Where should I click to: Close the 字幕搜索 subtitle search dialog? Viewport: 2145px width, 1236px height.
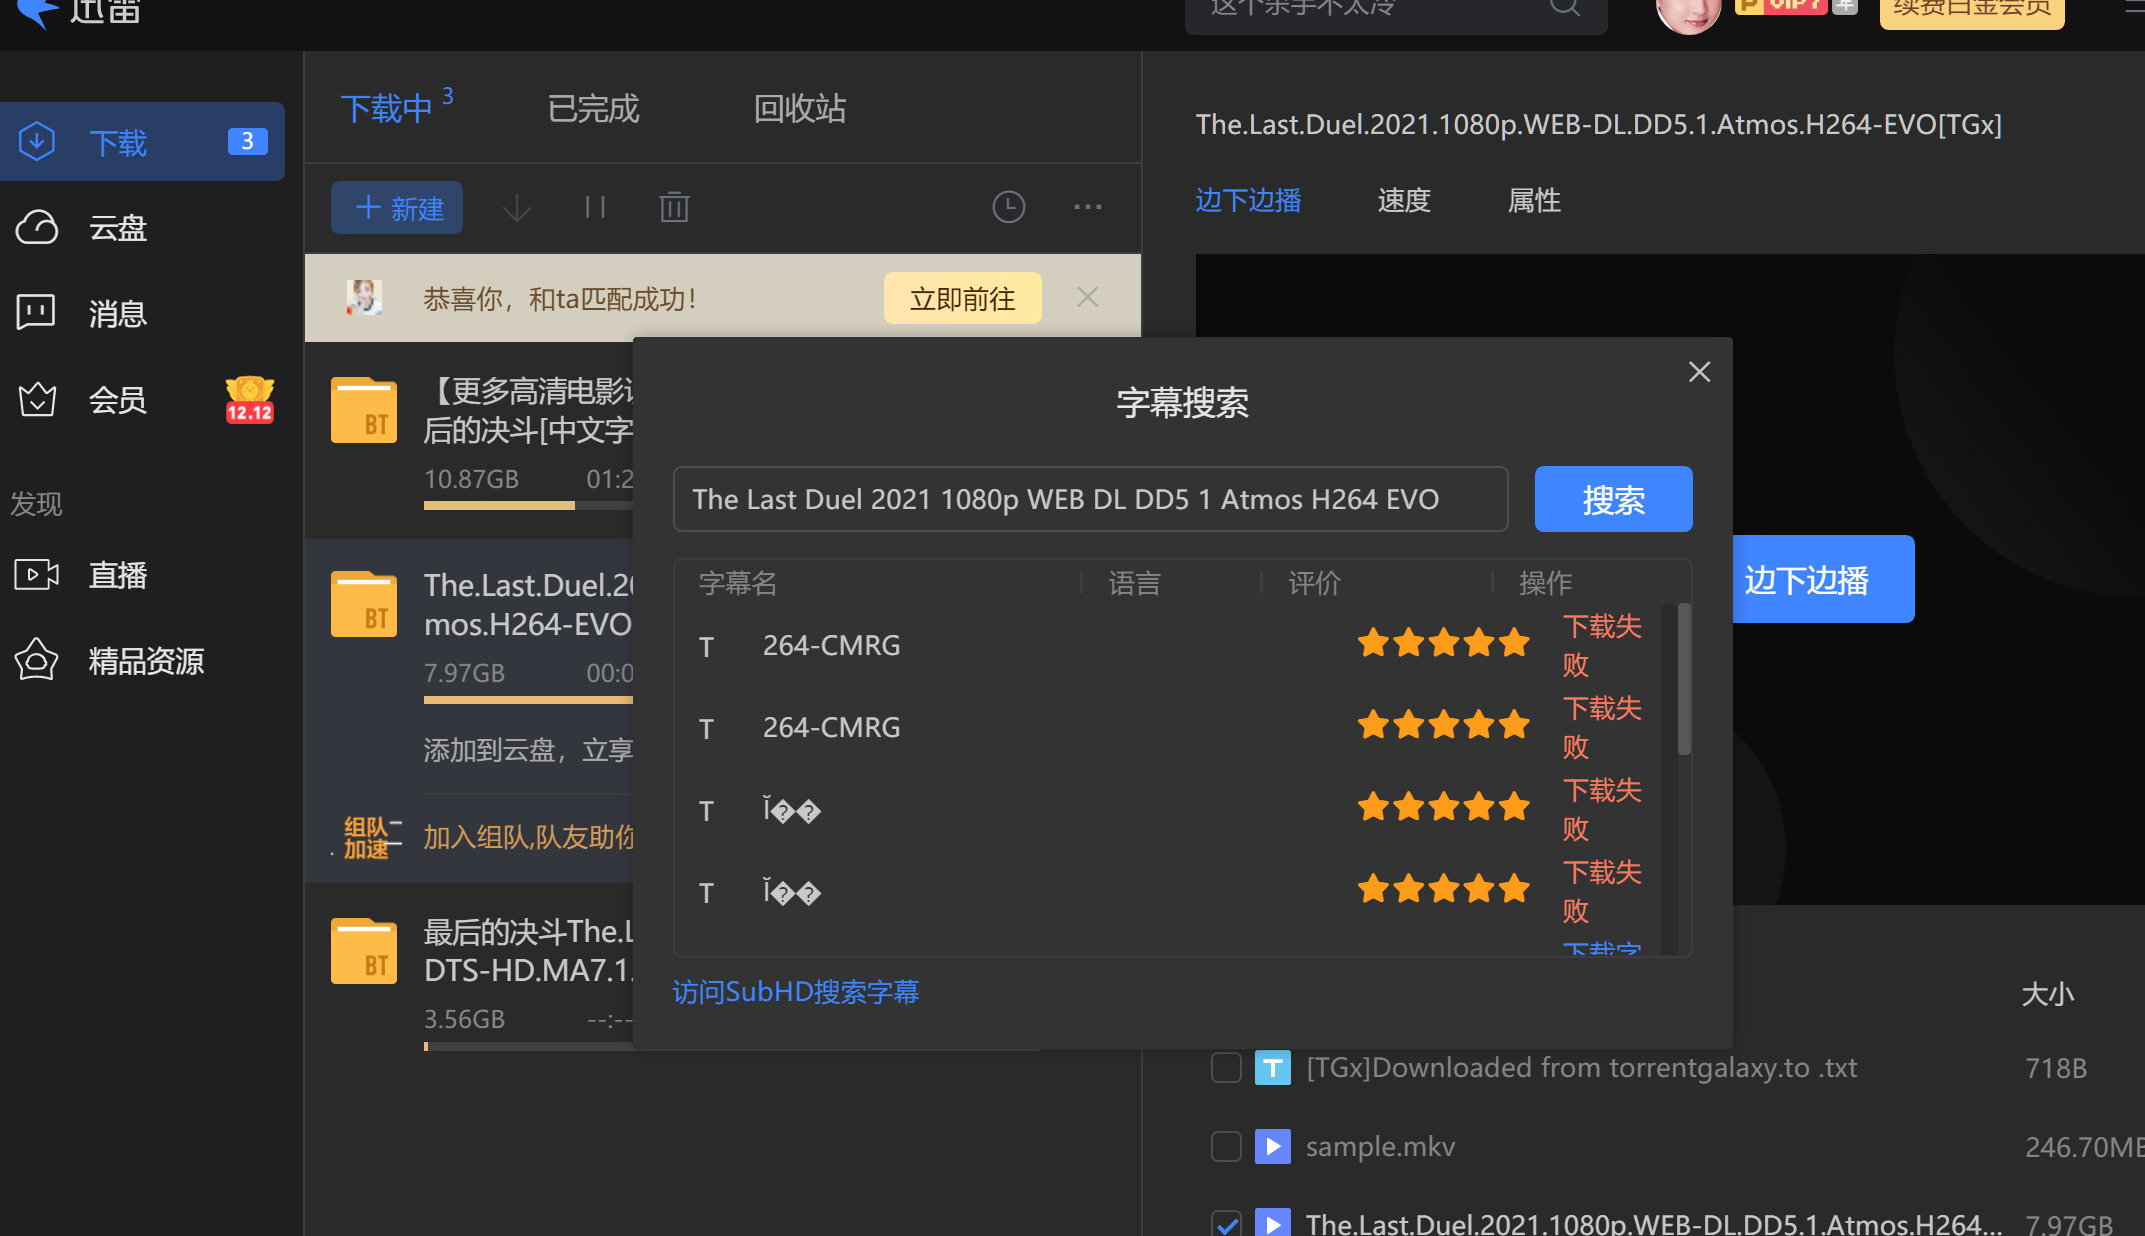(1699, 372)
